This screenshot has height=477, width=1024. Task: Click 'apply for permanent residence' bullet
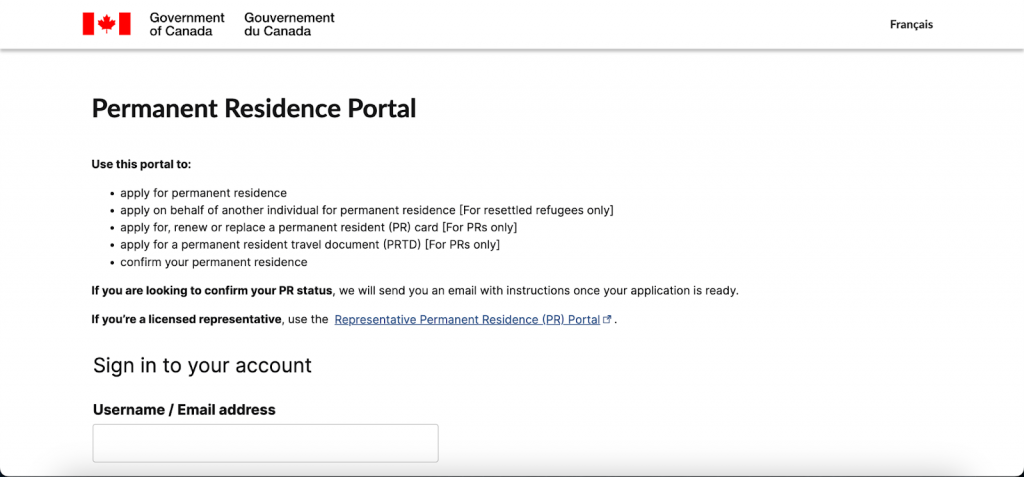pos(204,193)
